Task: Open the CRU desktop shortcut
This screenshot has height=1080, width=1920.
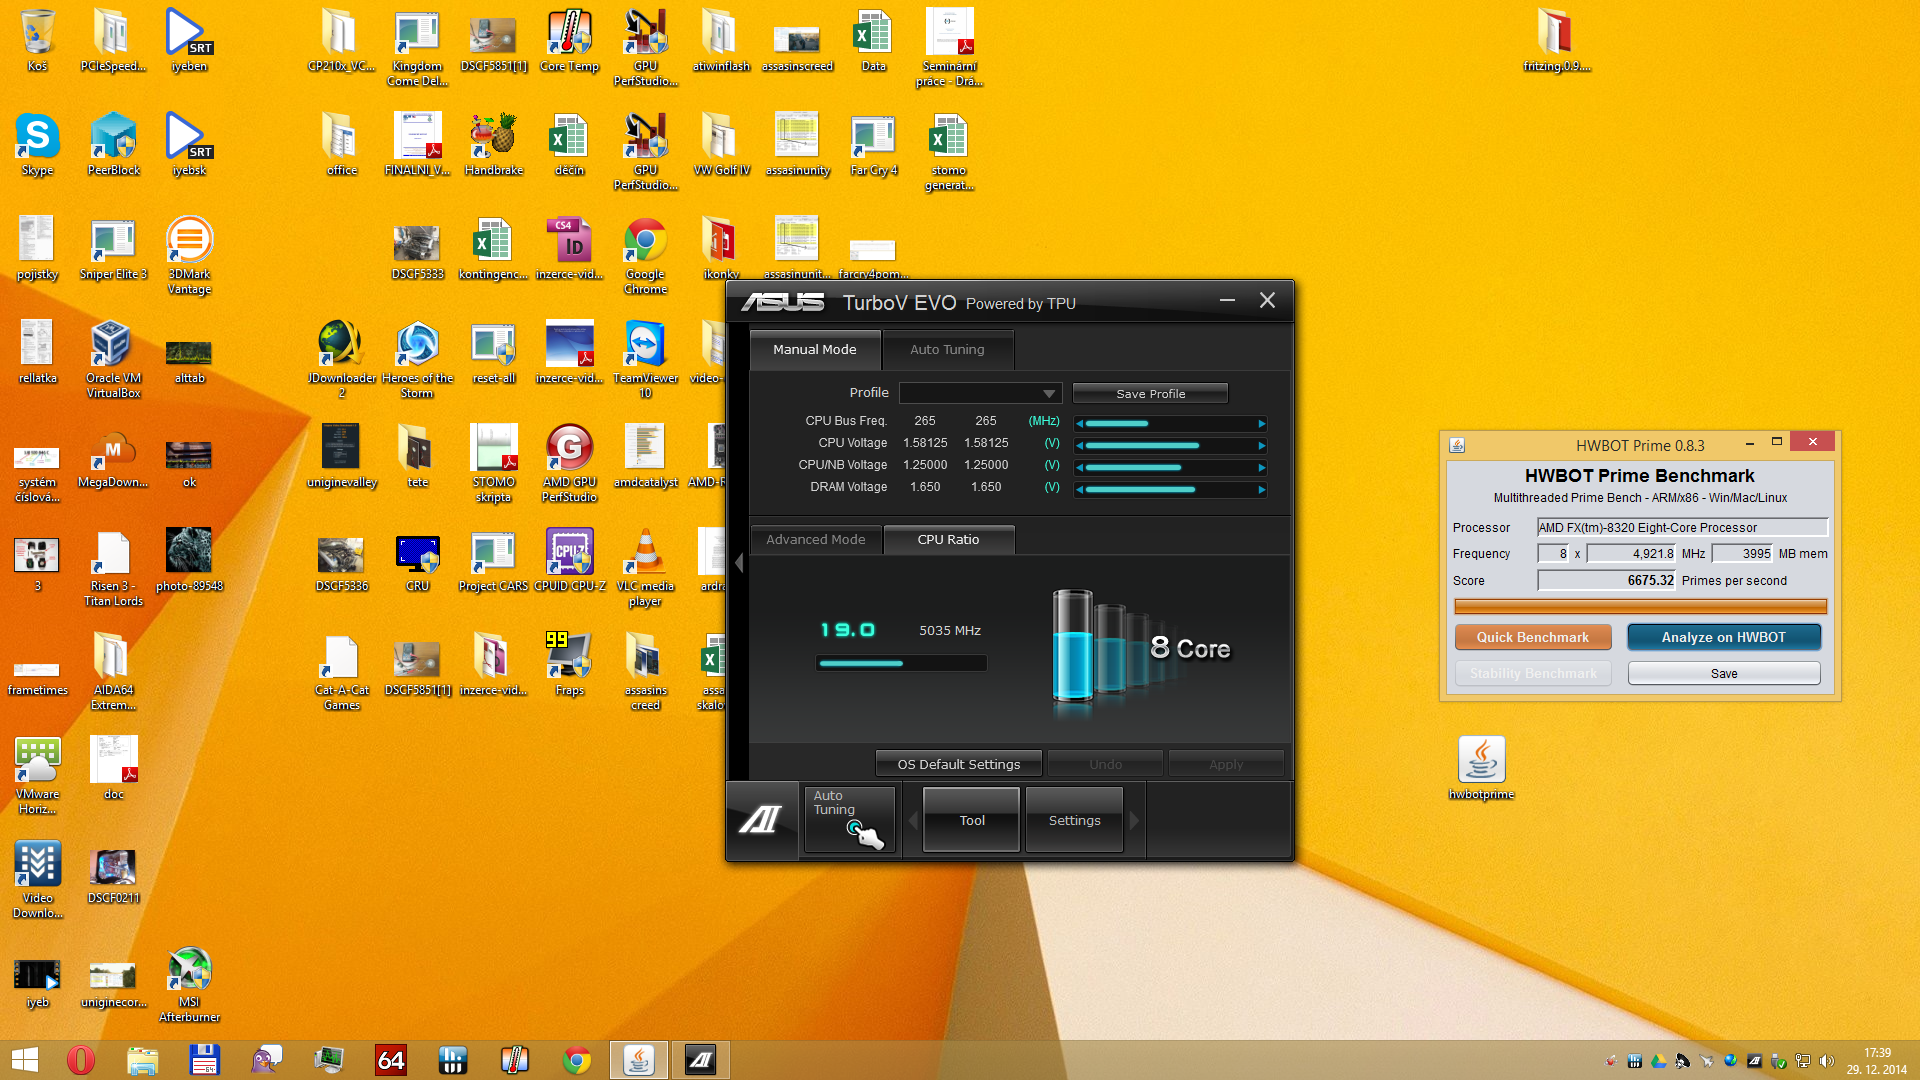Action: tap(417, 560)
